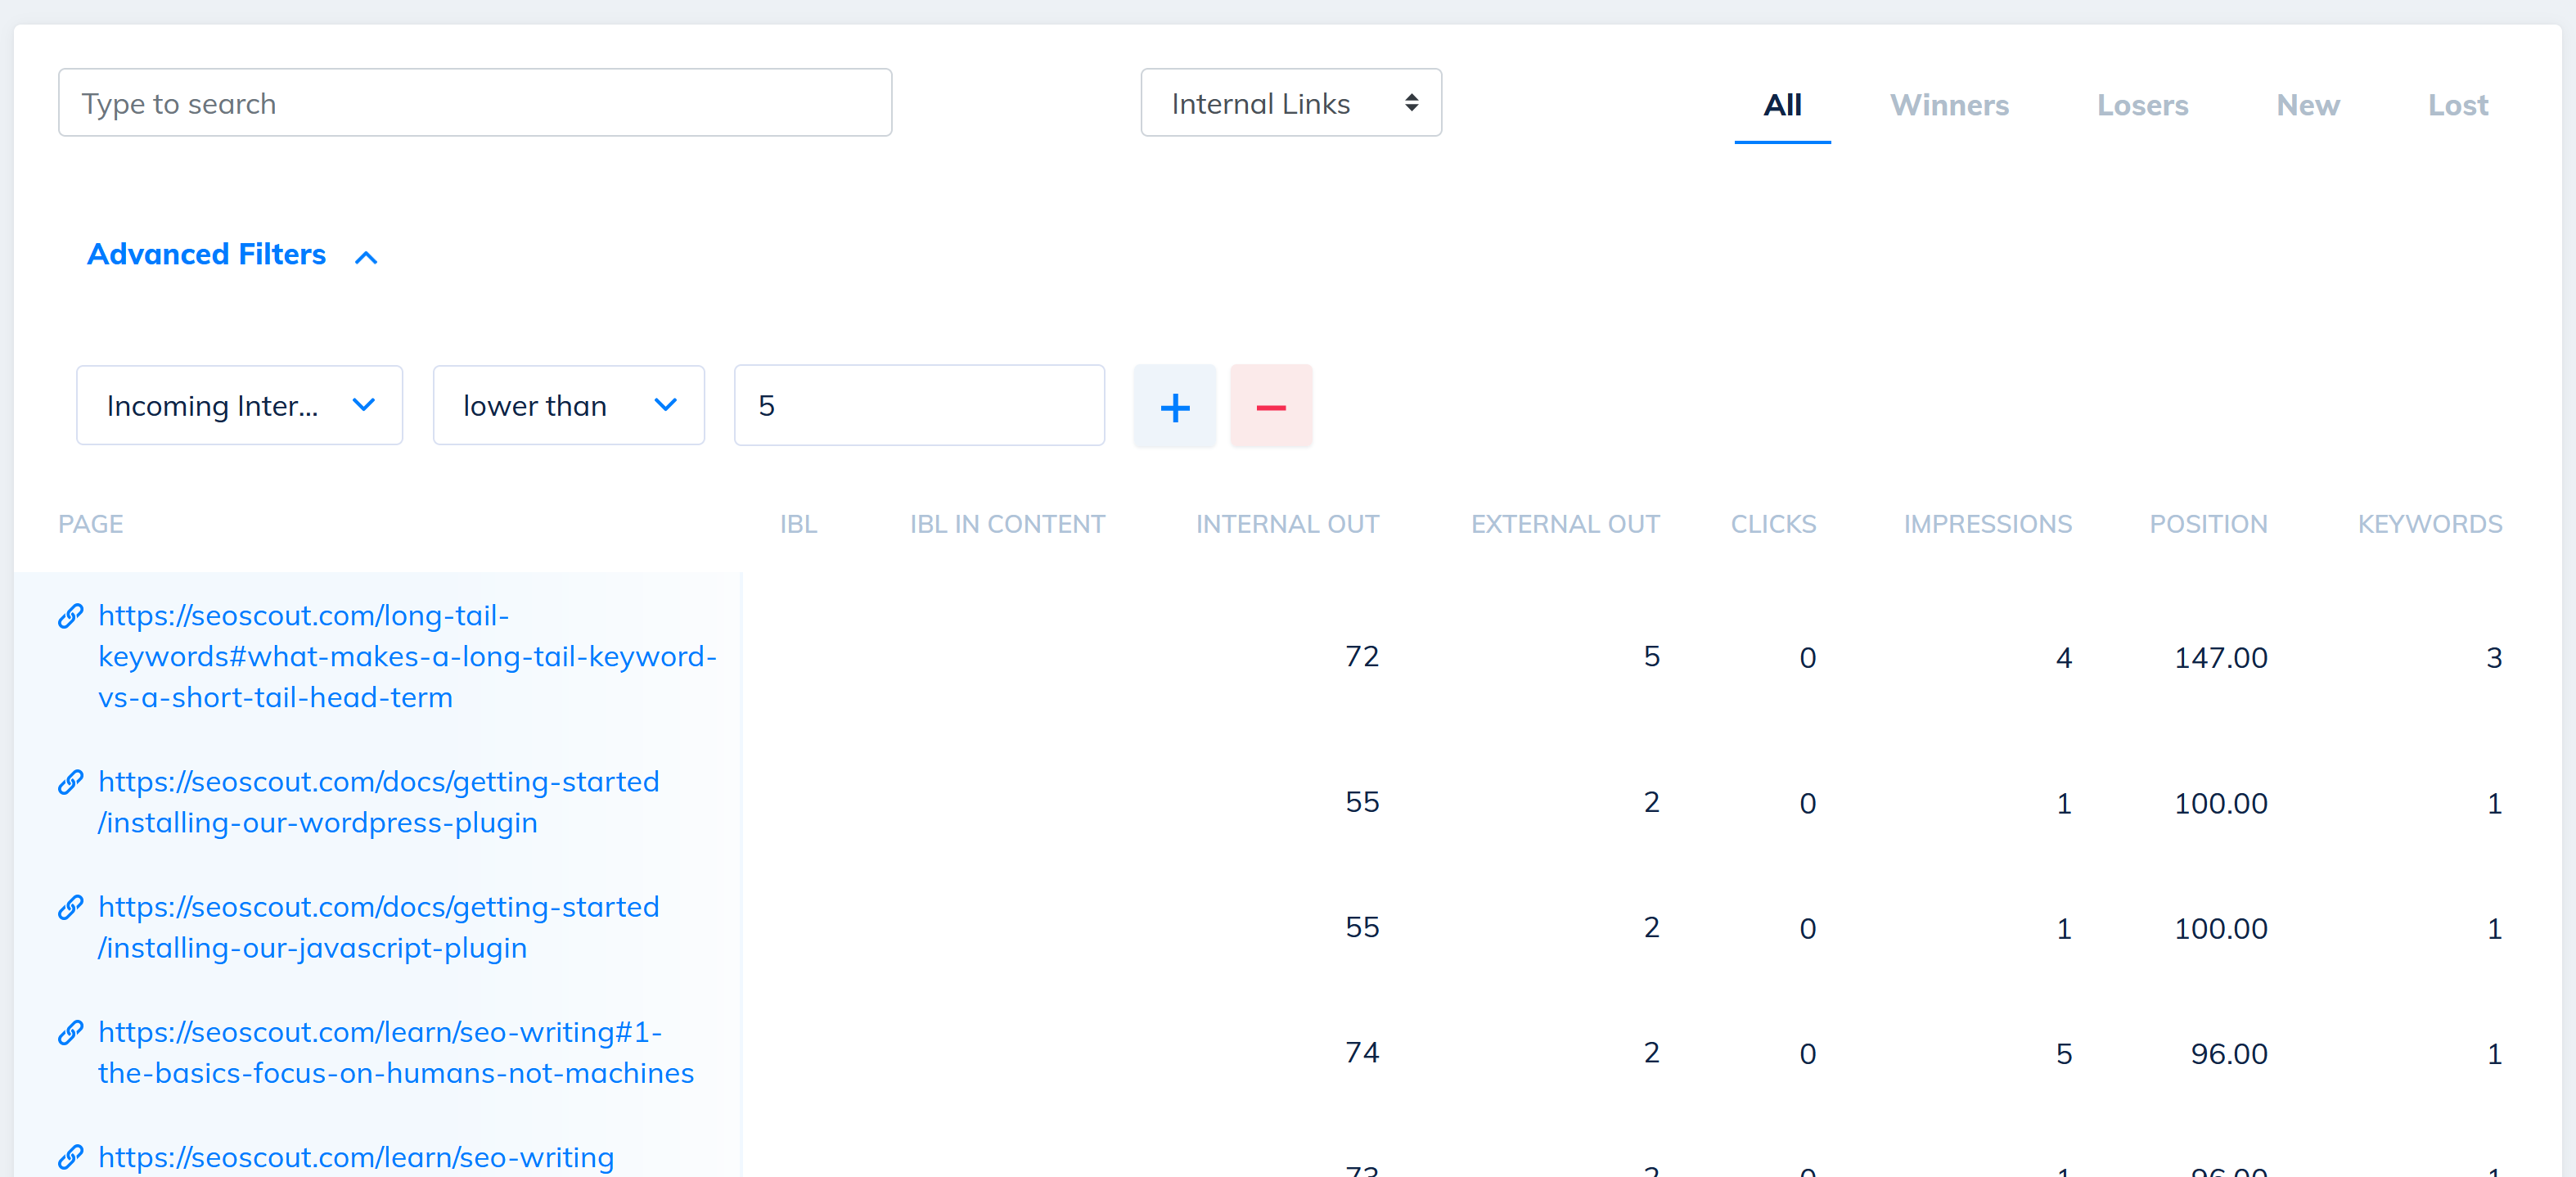Image resolution: width=2576 pixels, height=1177 pixels.
Task: Switch to the Lost tab
Action: pos(2457,105)
